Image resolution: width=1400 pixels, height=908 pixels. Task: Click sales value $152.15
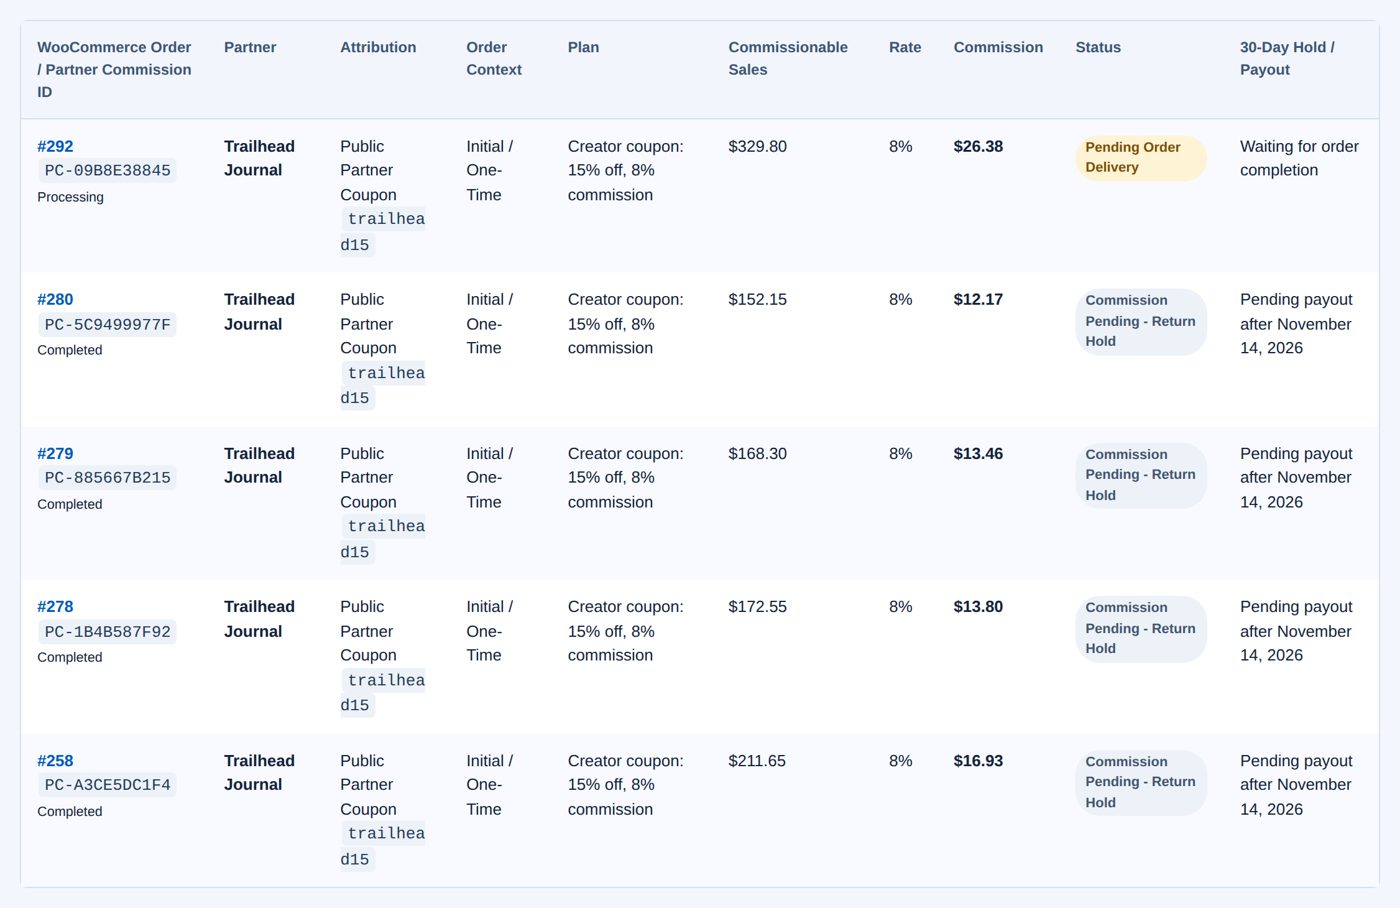point(757,299)
